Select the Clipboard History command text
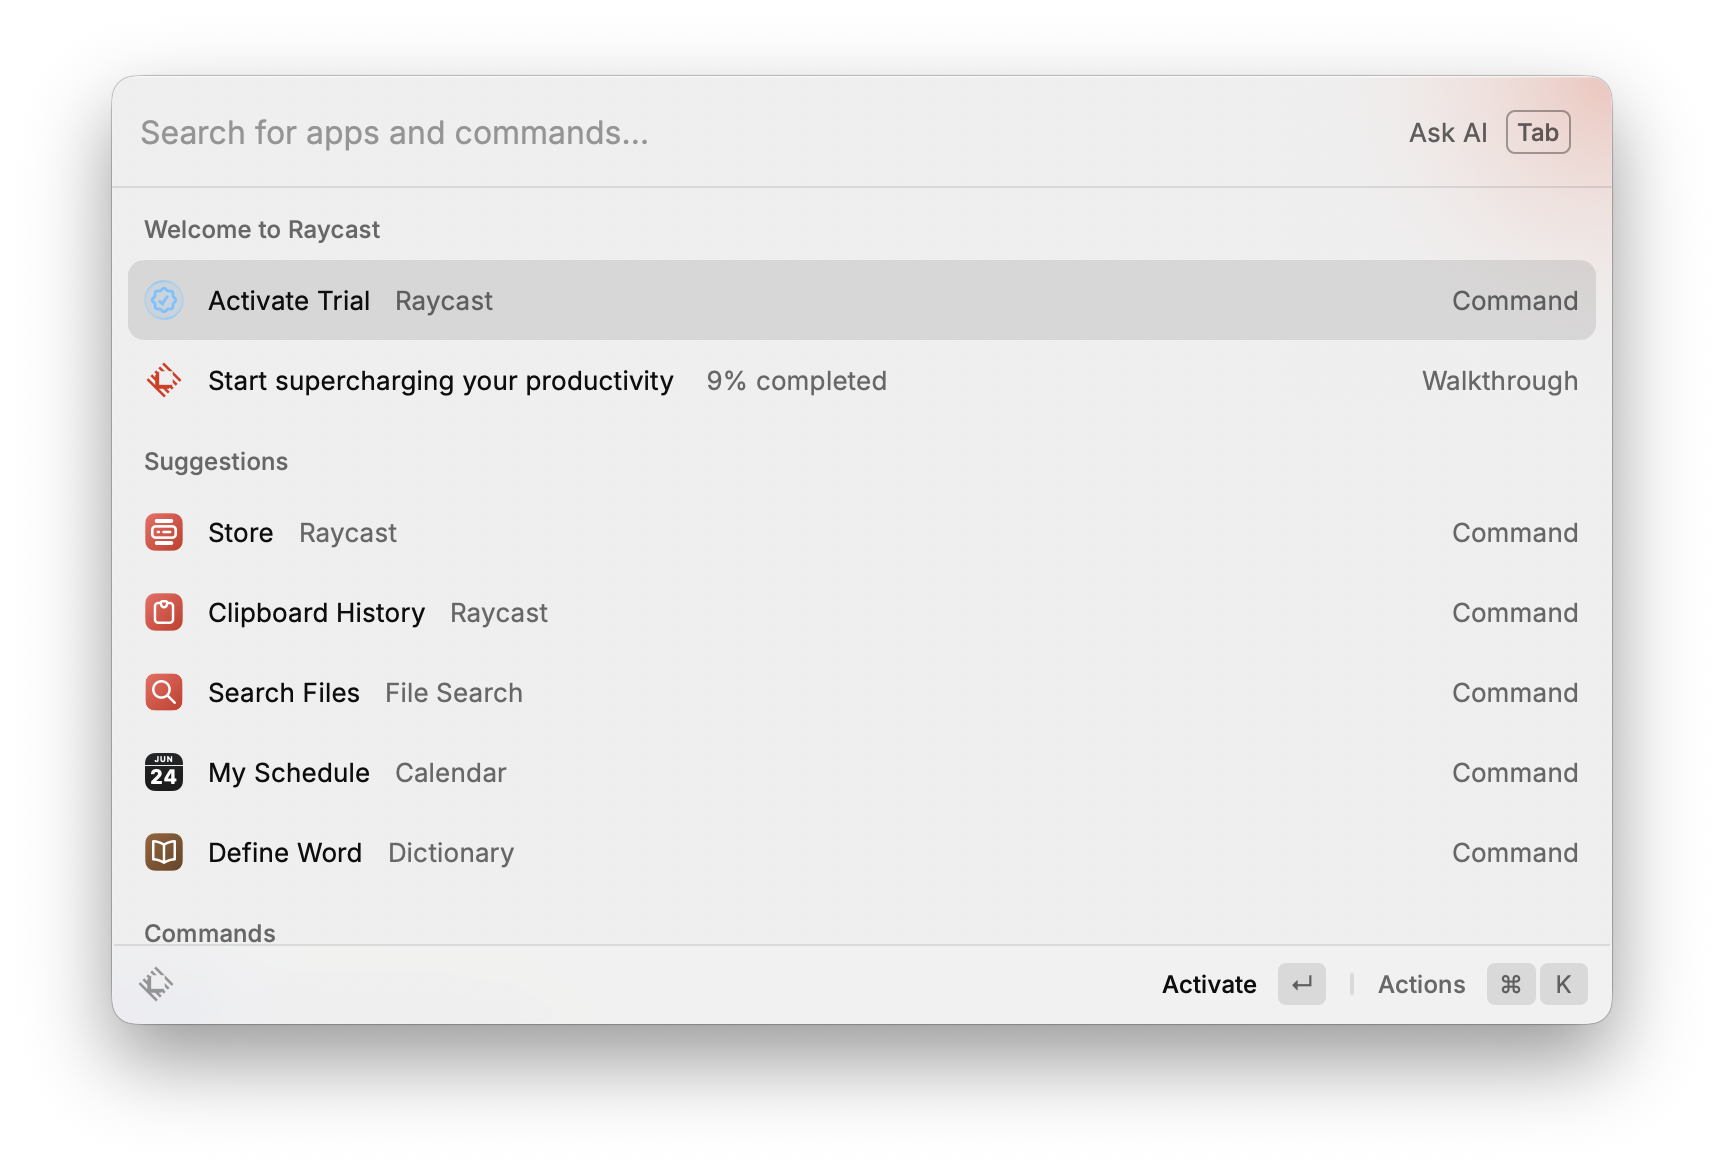Screen dimensions: 1724x1172 pyautogui.click(x=317, y=613)
